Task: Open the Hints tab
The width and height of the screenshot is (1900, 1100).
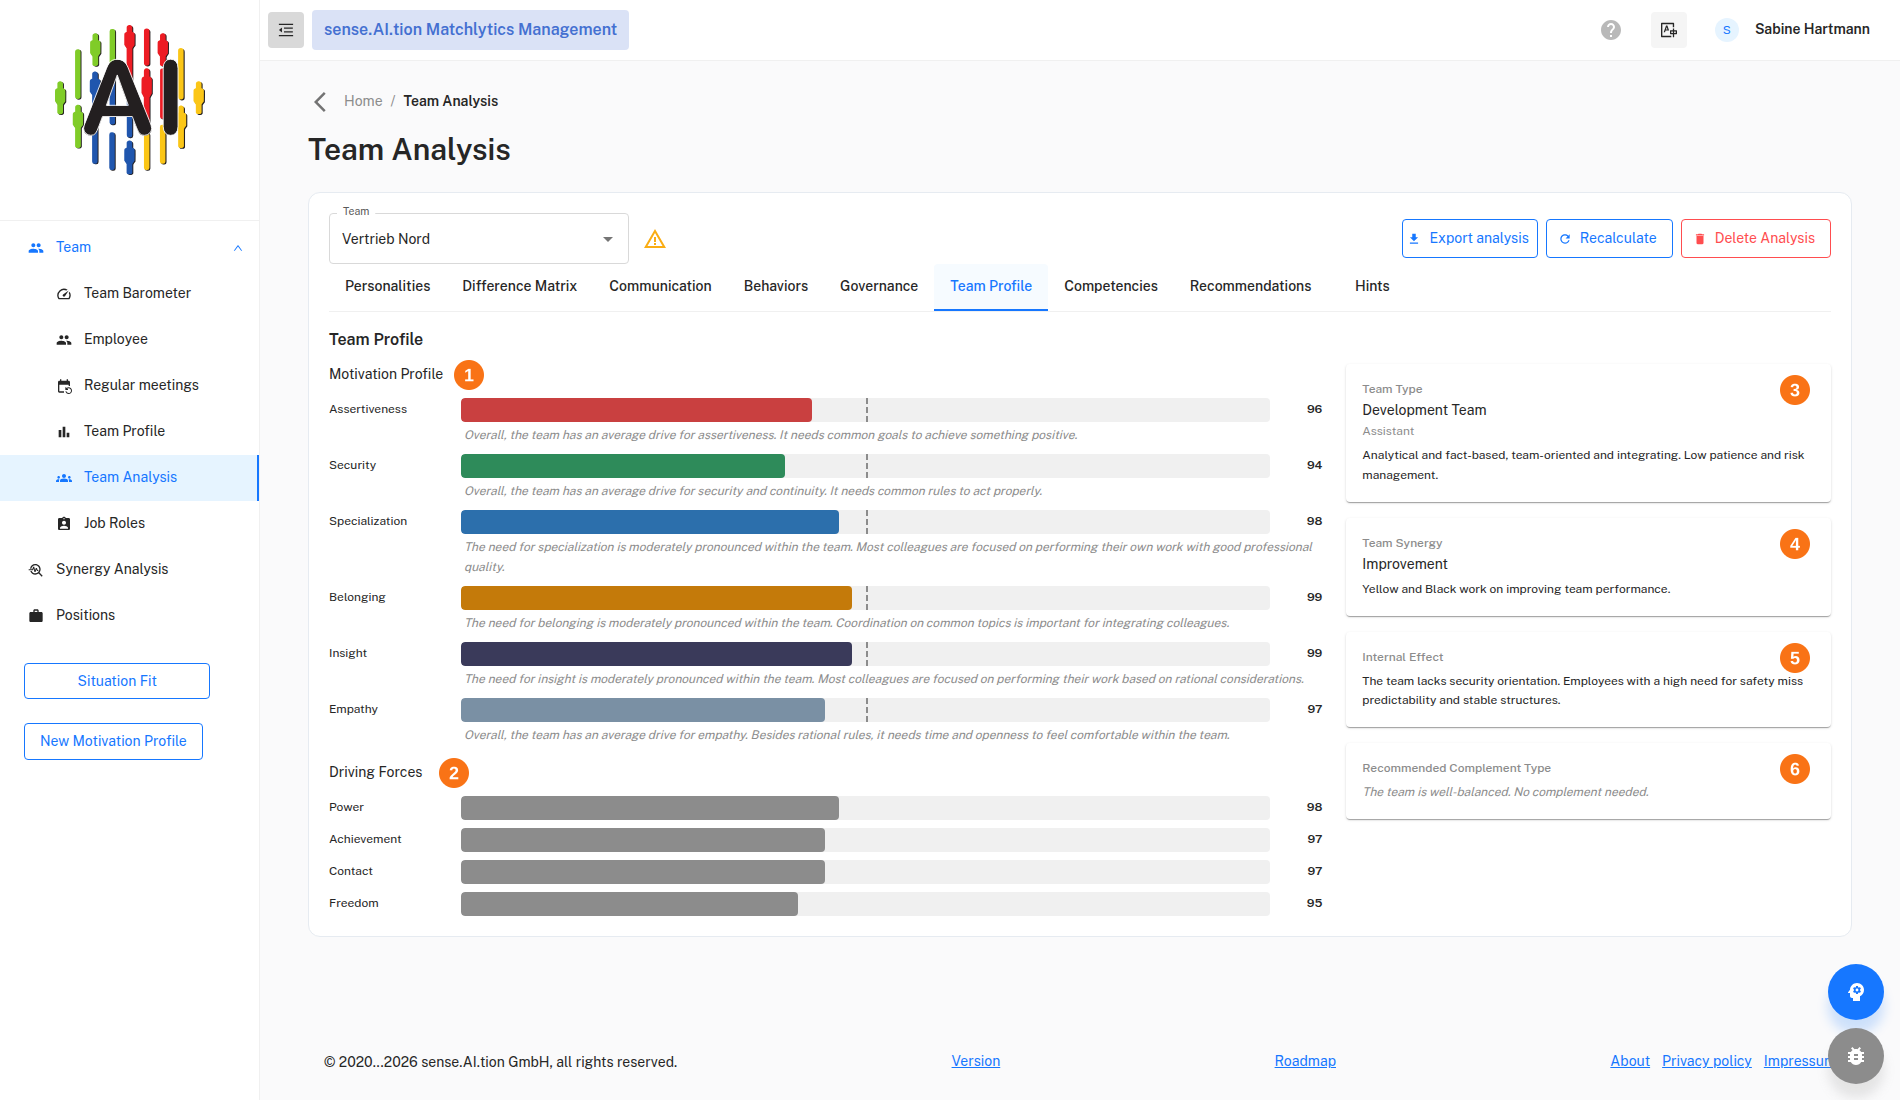Action: click(x=1372, y=286)
